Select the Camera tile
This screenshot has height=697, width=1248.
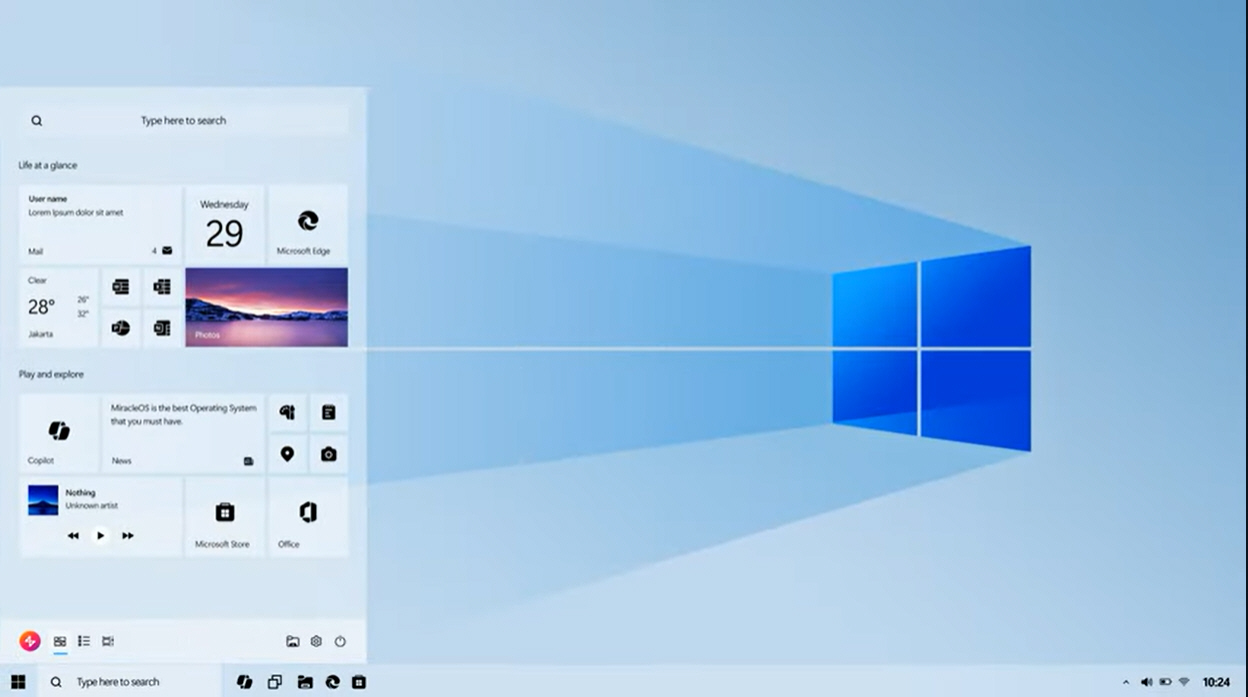(x=330, y=454)
